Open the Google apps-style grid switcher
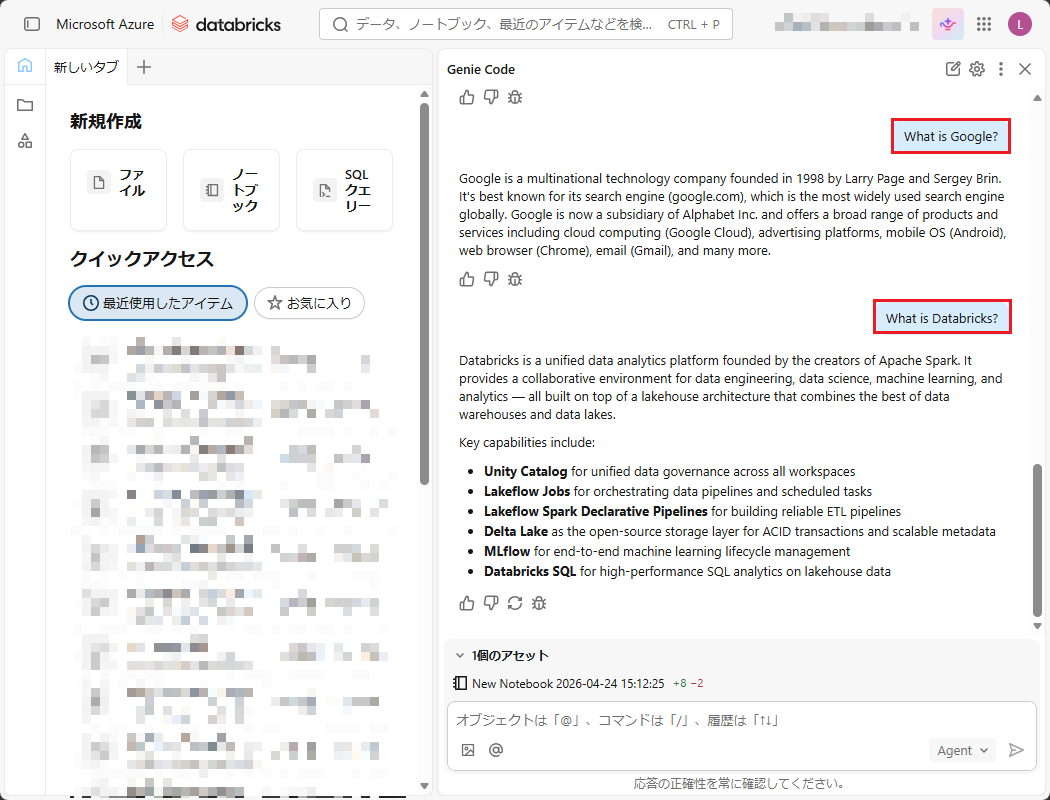The width and height of the screenshot is (1050, 800). coord(984,24)
